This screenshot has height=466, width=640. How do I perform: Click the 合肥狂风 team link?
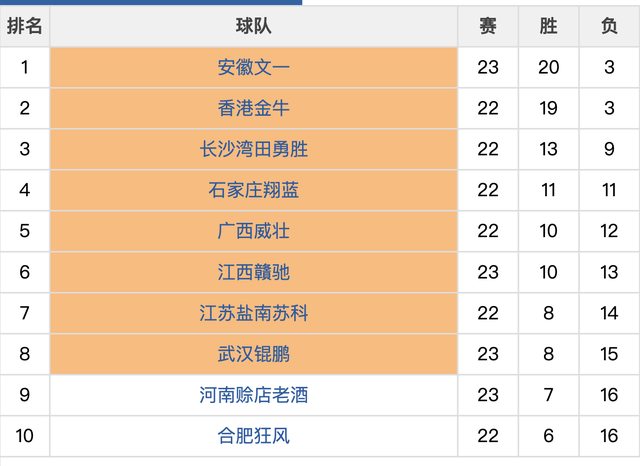(254, 436)
